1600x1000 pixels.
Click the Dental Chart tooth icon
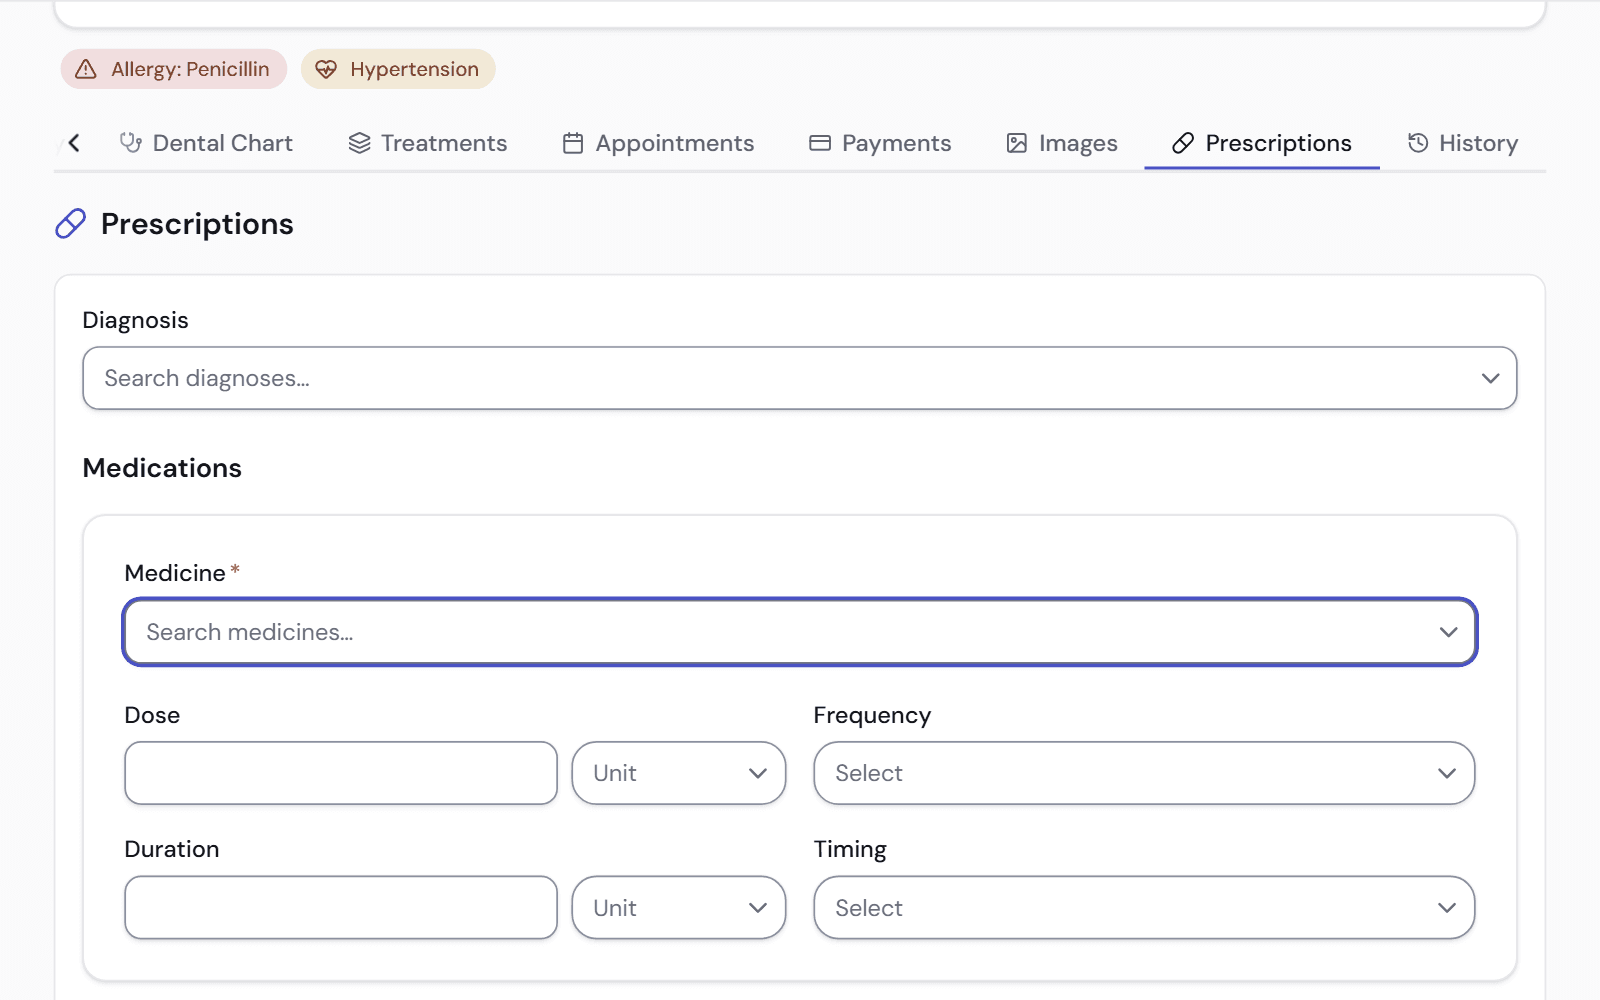[130, 143]
